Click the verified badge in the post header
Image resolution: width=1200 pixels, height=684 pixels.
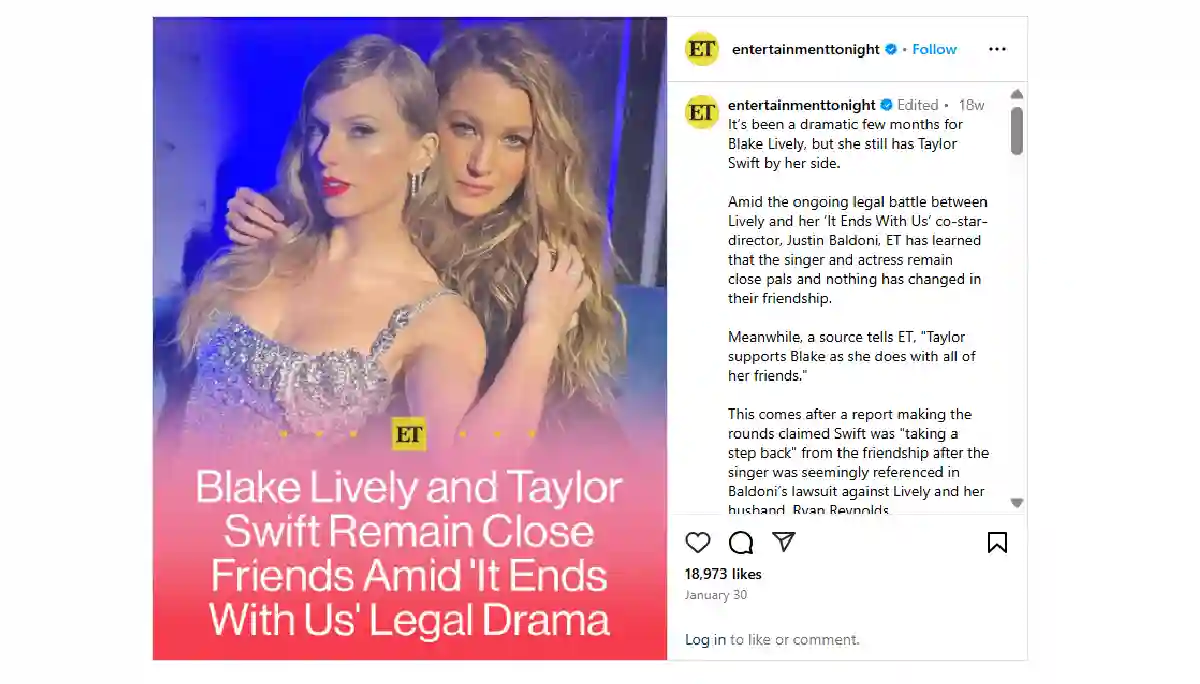point(890,49)
